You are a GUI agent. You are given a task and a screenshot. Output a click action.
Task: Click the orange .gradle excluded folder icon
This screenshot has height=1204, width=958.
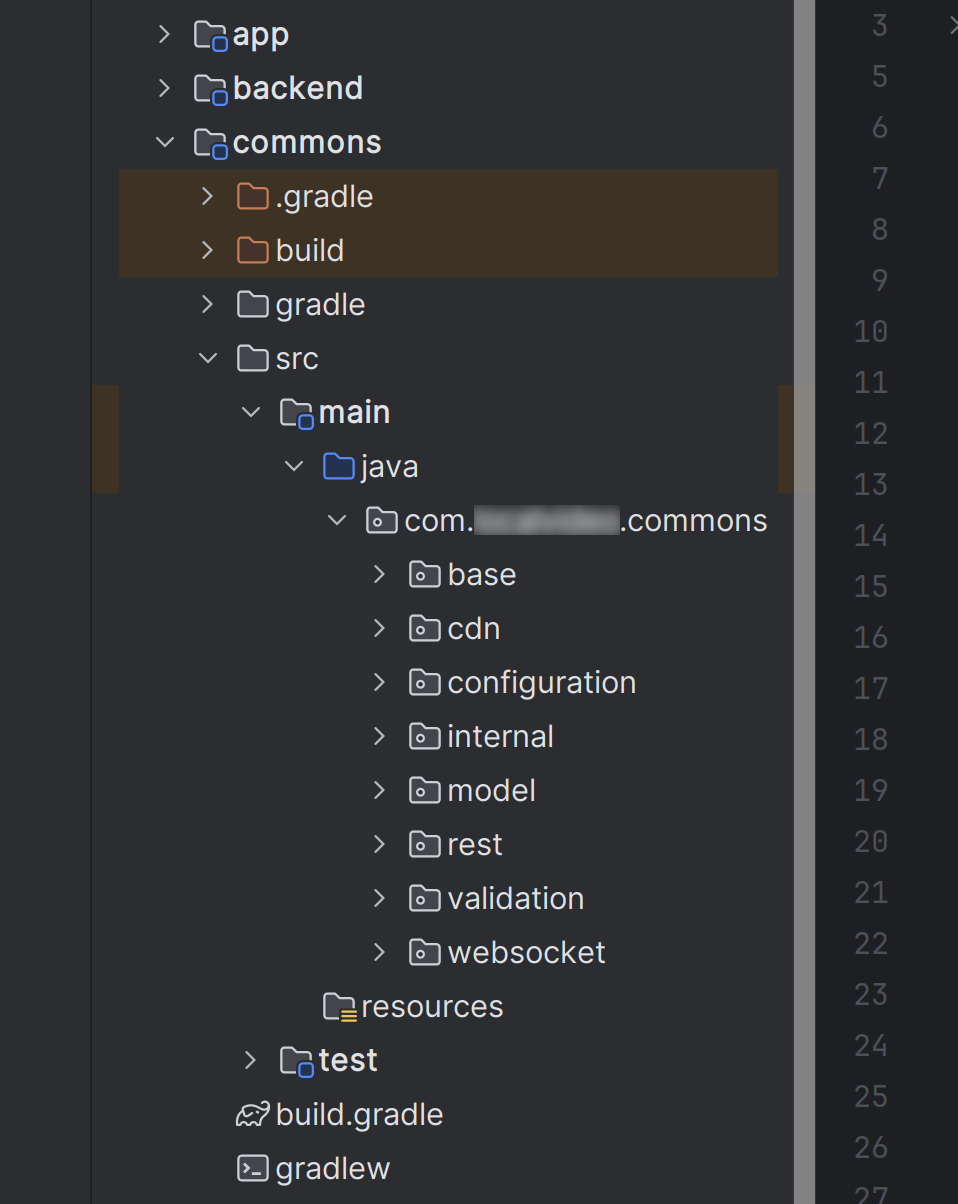[x=253, y=197]
